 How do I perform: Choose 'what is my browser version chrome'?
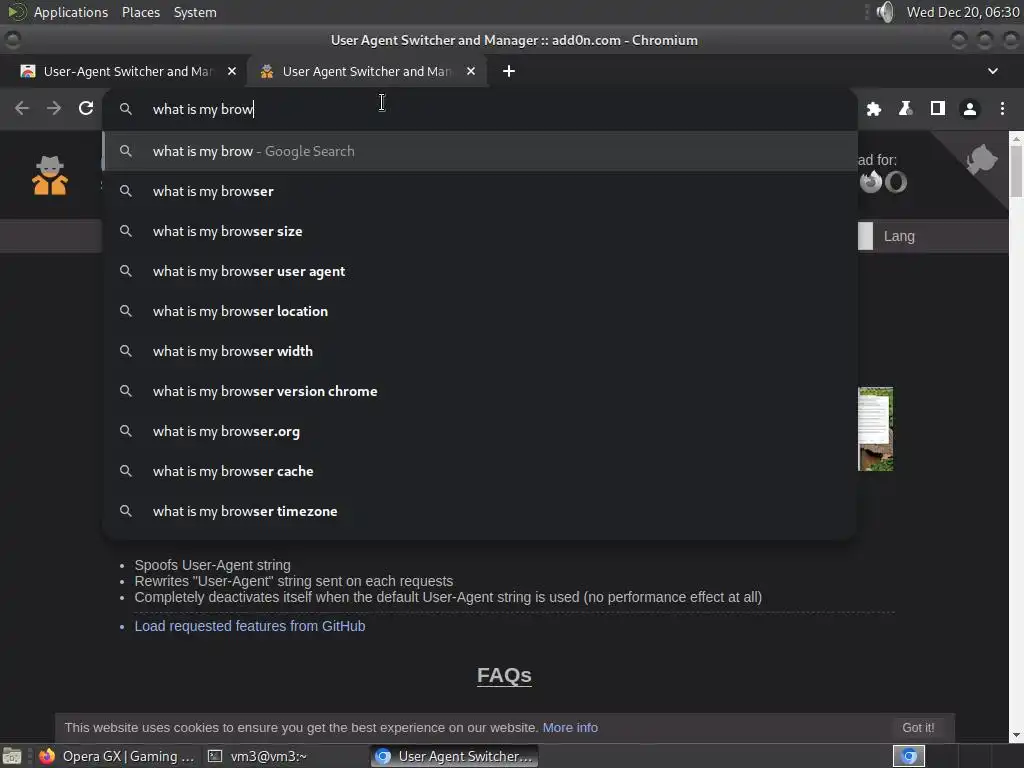(x=480, y=391)
